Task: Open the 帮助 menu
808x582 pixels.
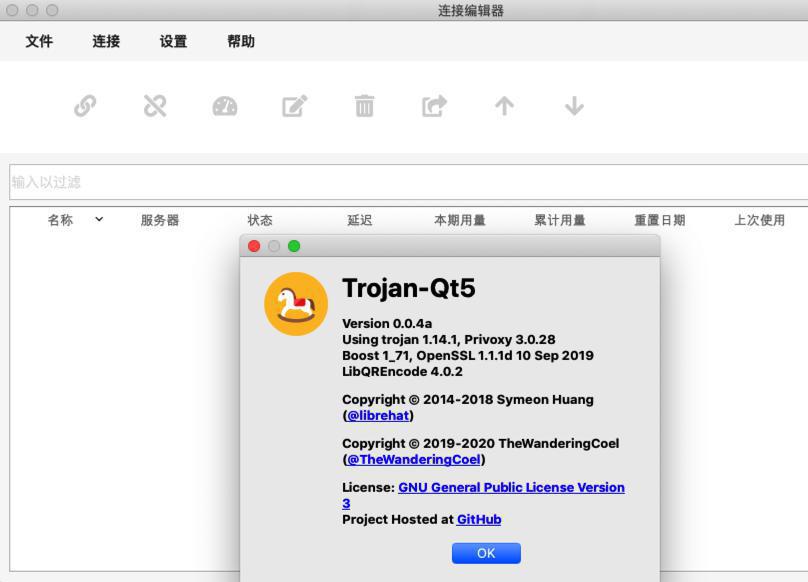Action: click(x=241, y=41)
